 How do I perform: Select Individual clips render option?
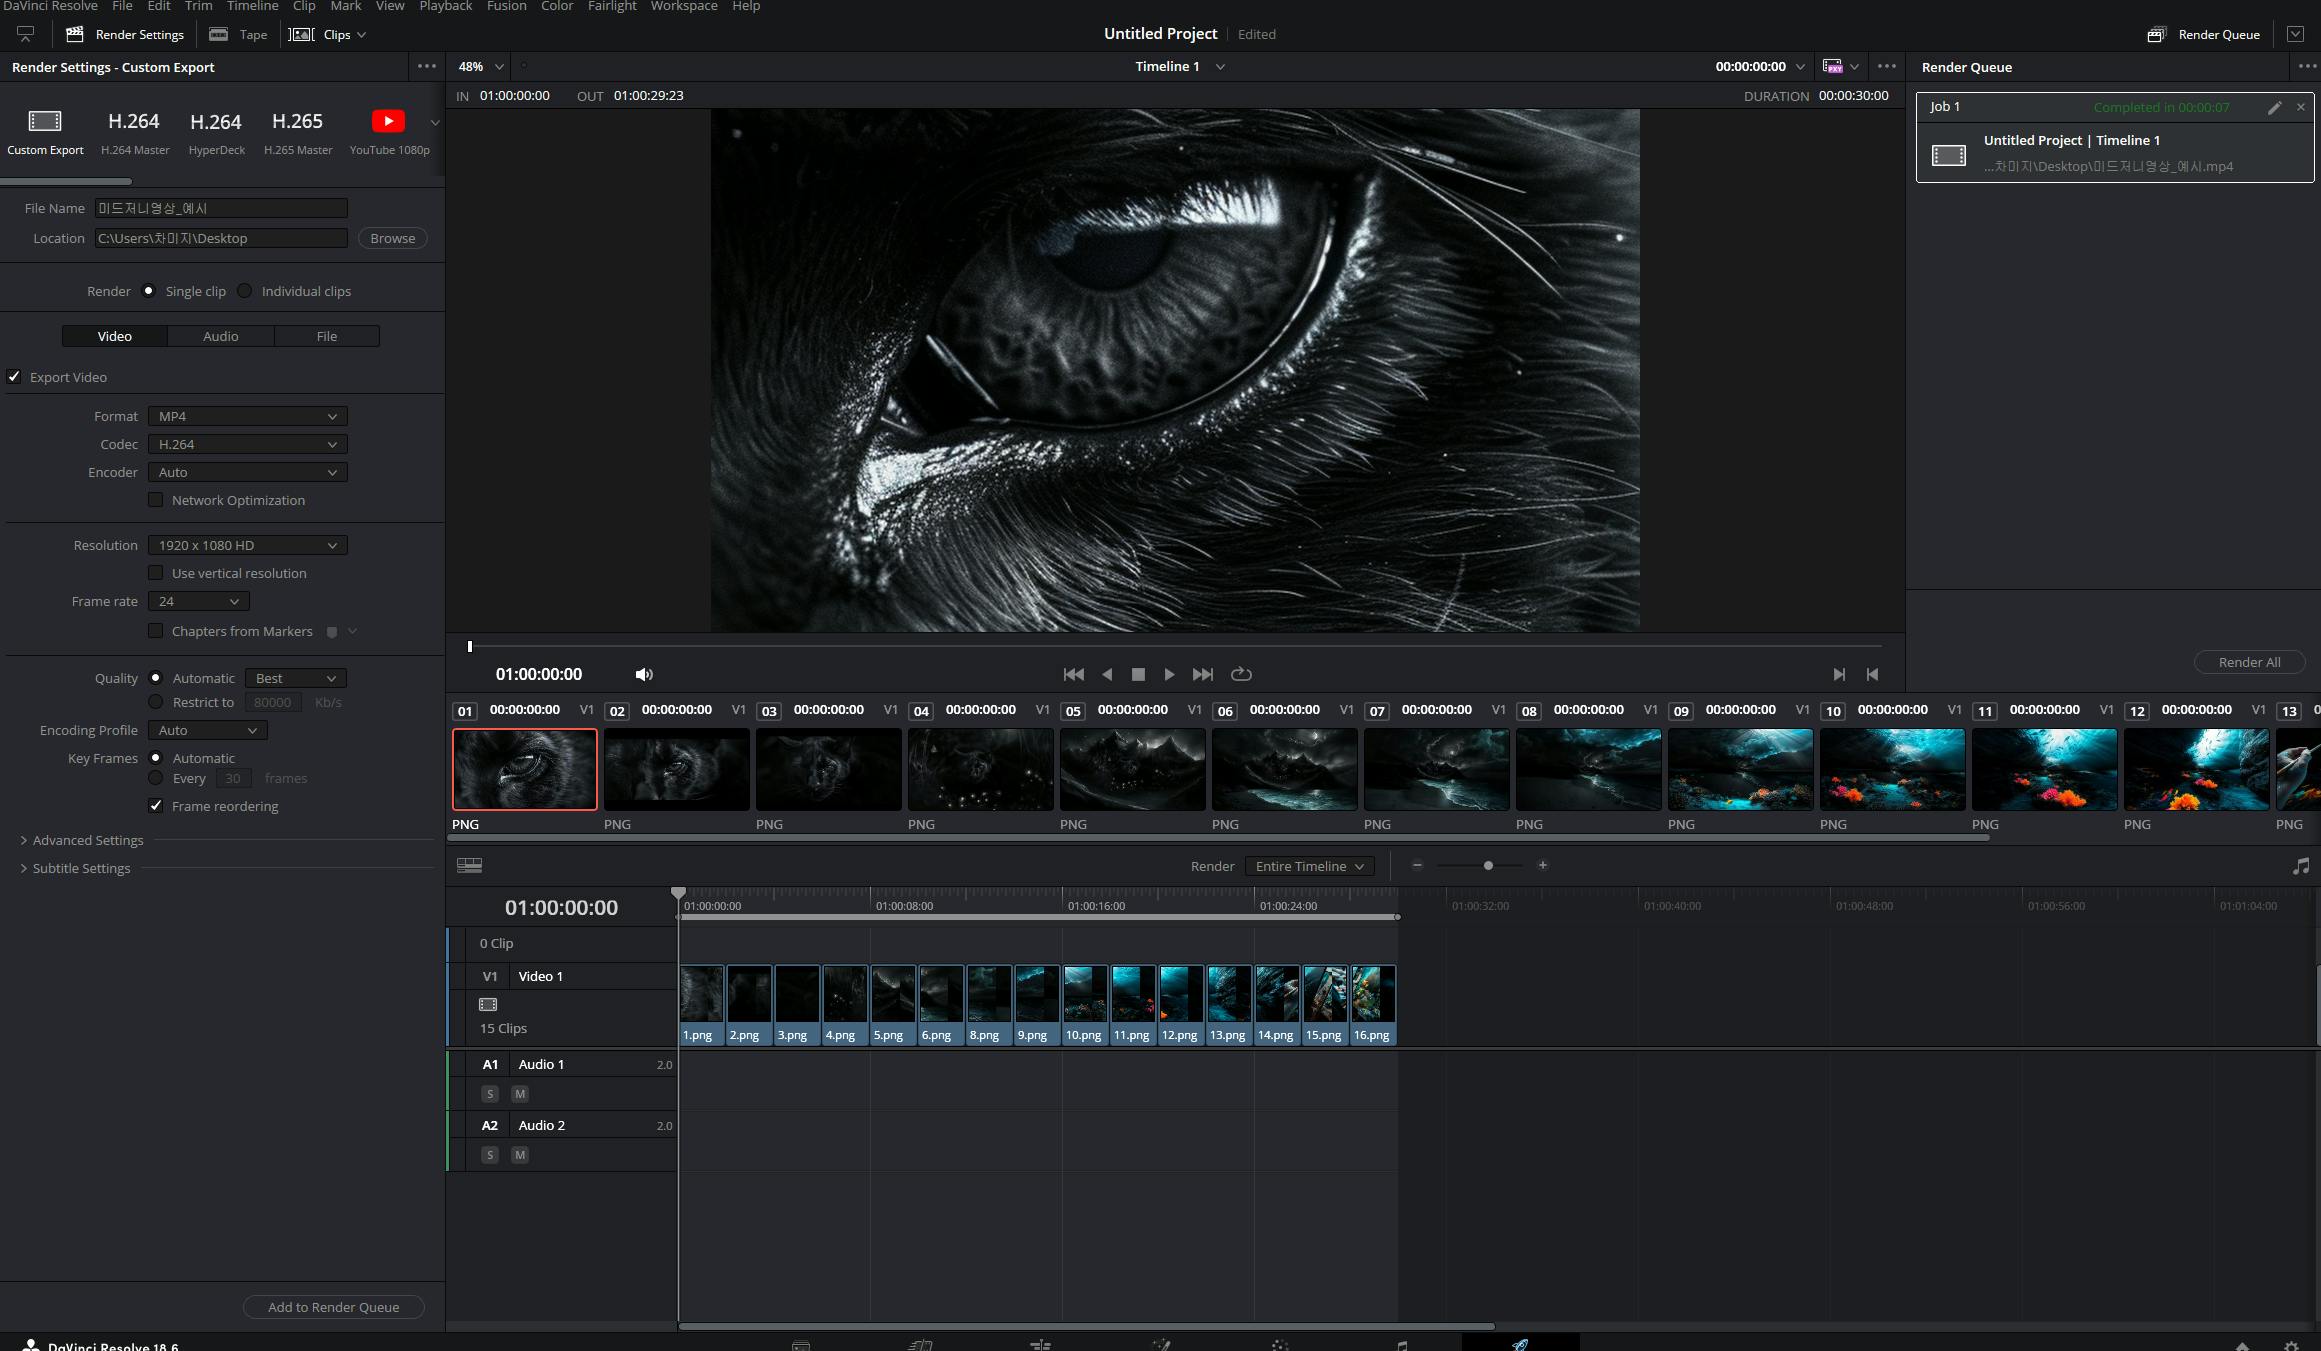click(x=245, y=291)
